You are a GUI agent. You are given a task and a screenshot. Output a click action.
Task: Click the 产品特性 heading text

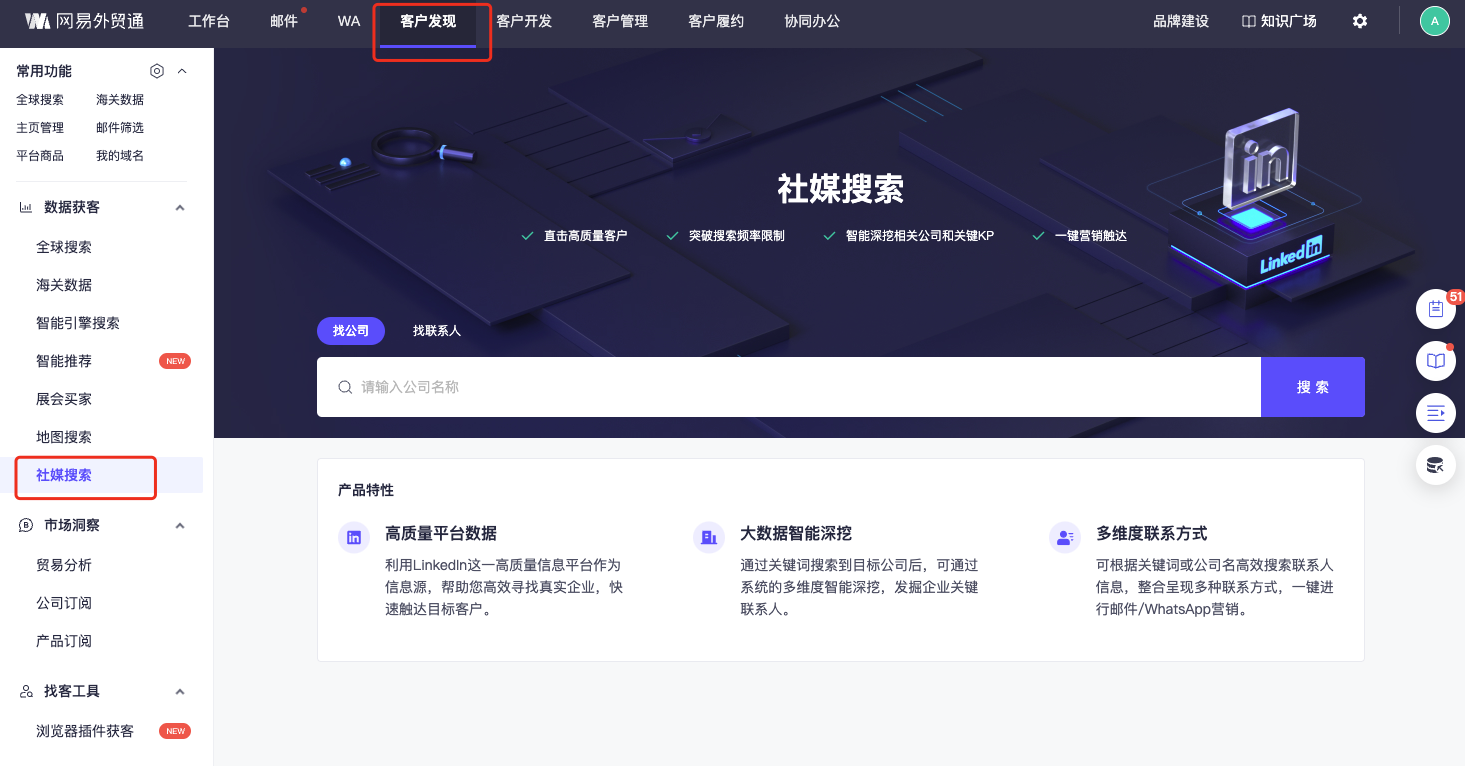(x=366, y=490)
